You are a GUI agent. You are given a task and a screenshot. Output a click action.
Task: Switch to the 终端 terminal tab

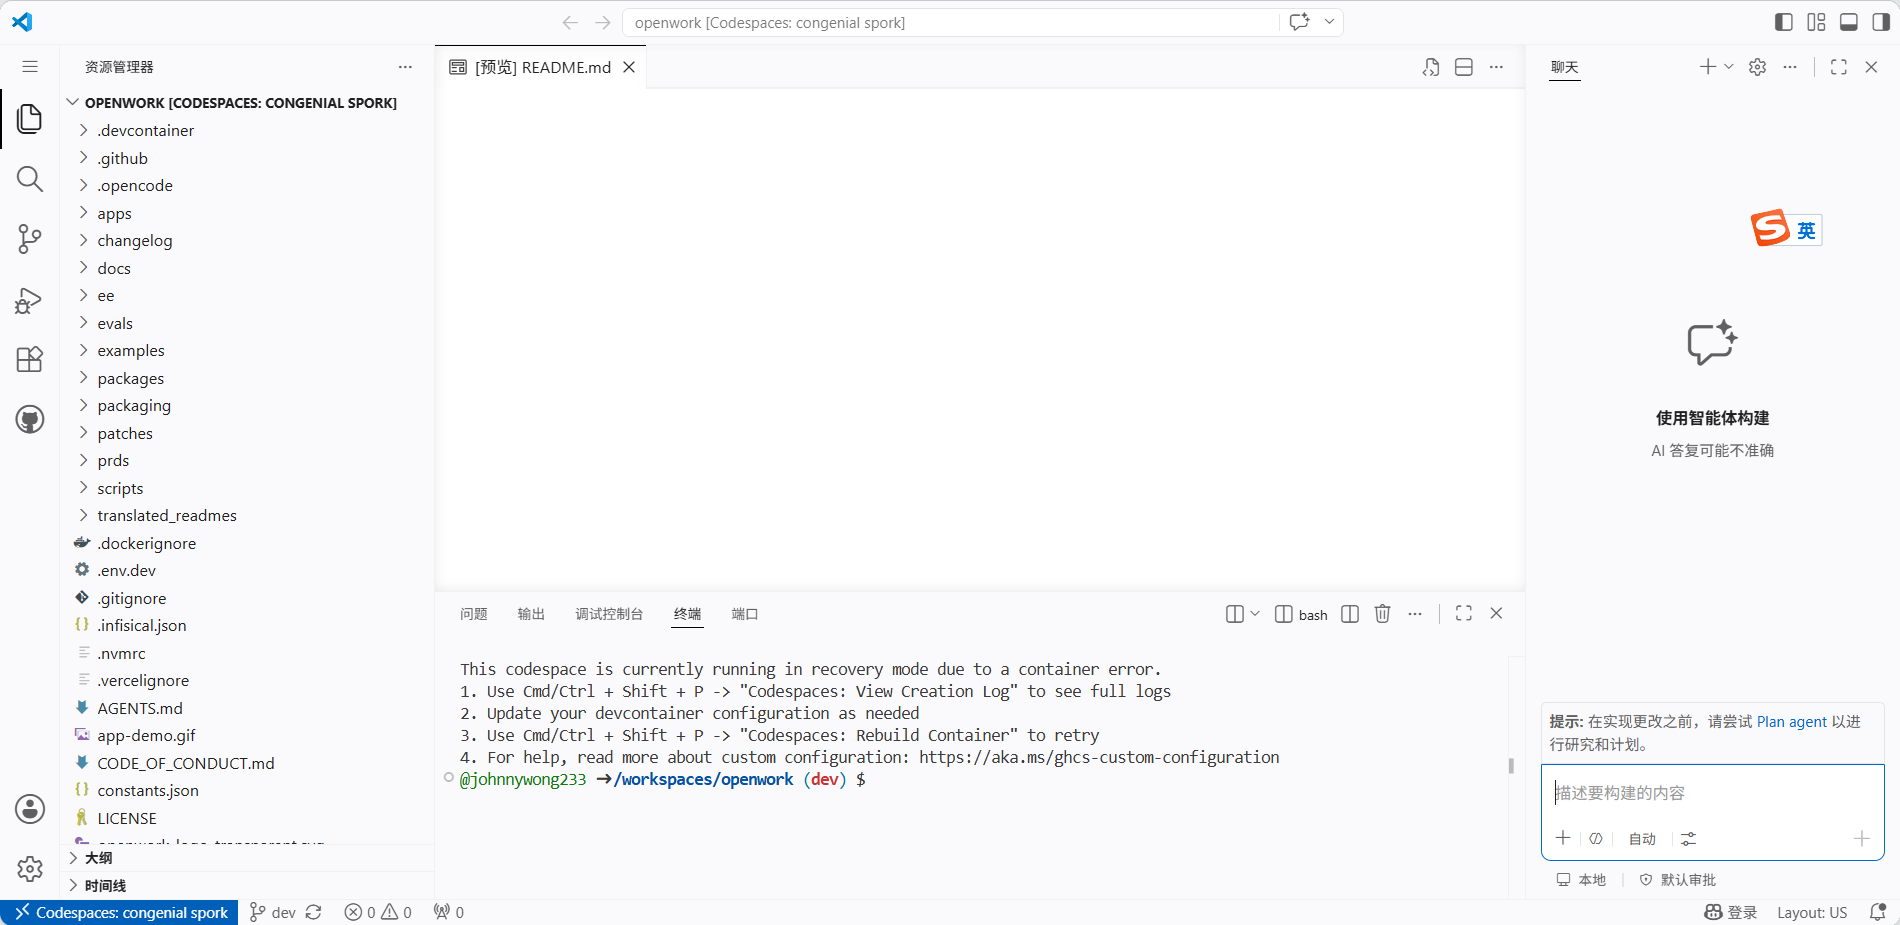[x=687, y=614]
